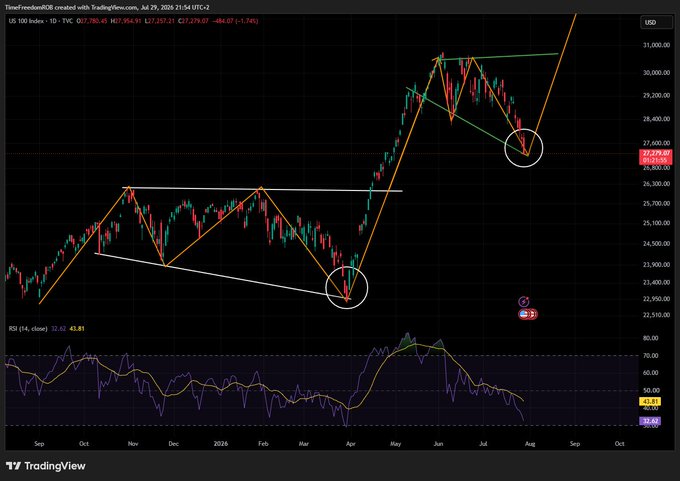
Task: Click the low value L27,257.21
Action: [160, 21]
